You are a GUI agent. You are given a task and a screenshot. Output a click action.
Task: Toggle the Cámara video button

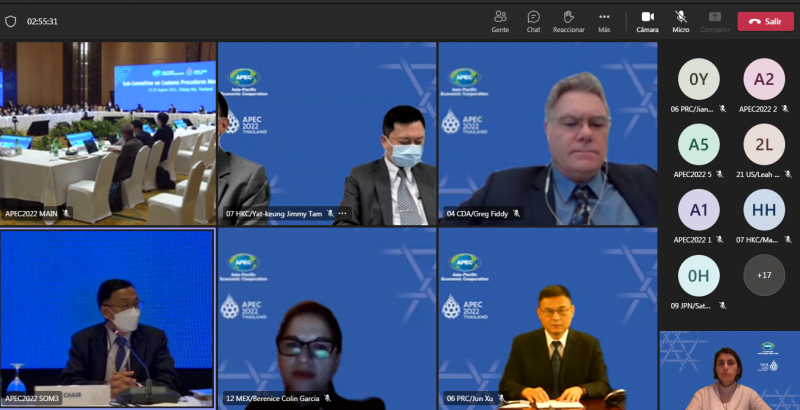coord(647,20)
